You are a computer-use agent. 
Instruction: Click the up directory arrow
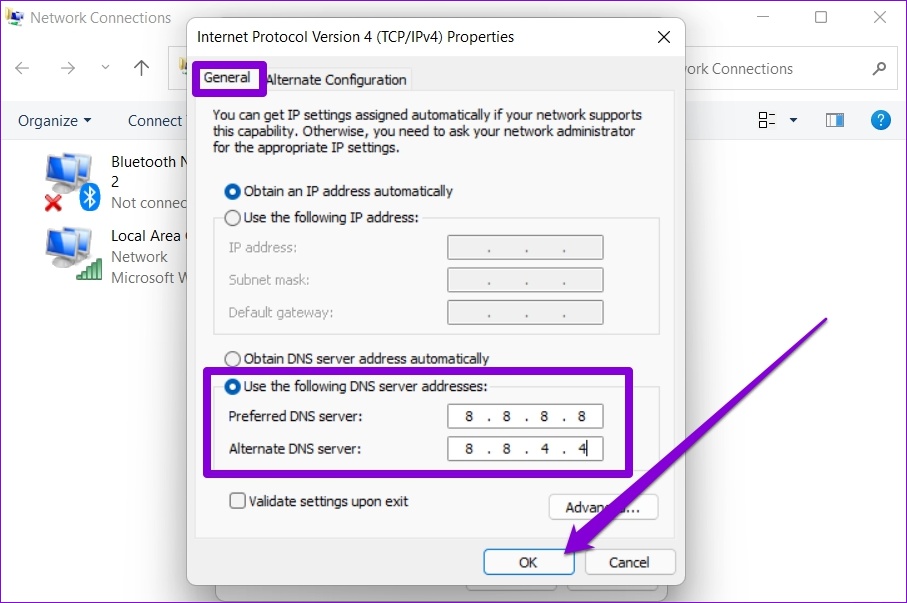(141, 68)
